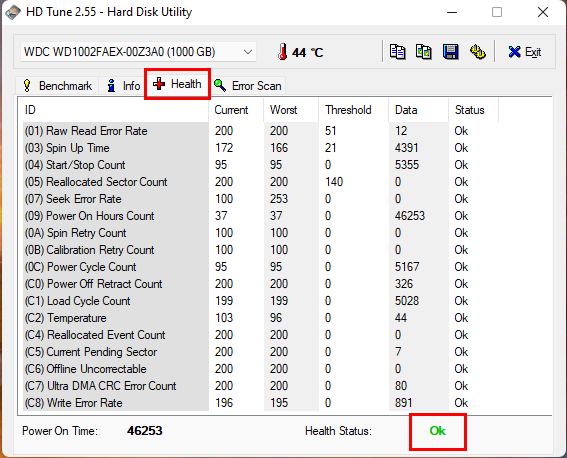Open the Error Scan tab
The width and height of the screenshot is (567, 458).
click(248, 86)
